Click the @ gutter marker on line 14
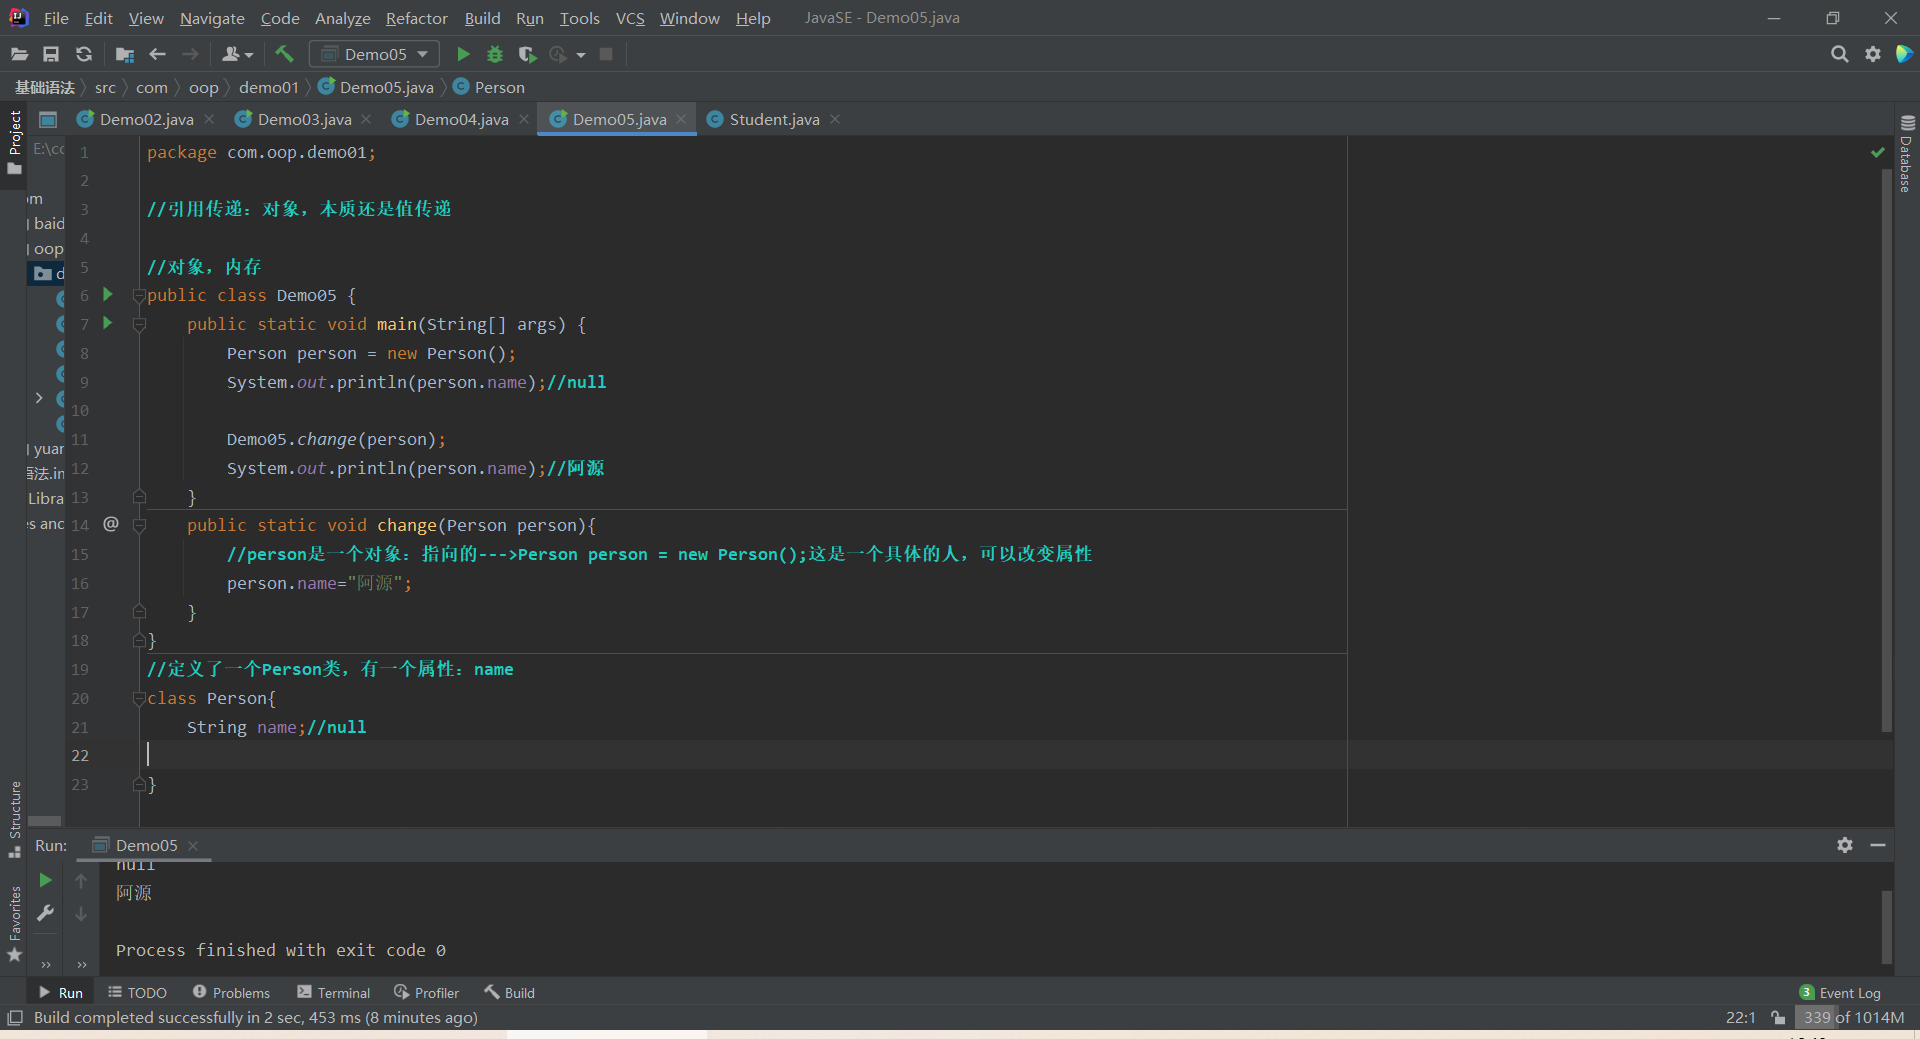 [x=111, y=524]
